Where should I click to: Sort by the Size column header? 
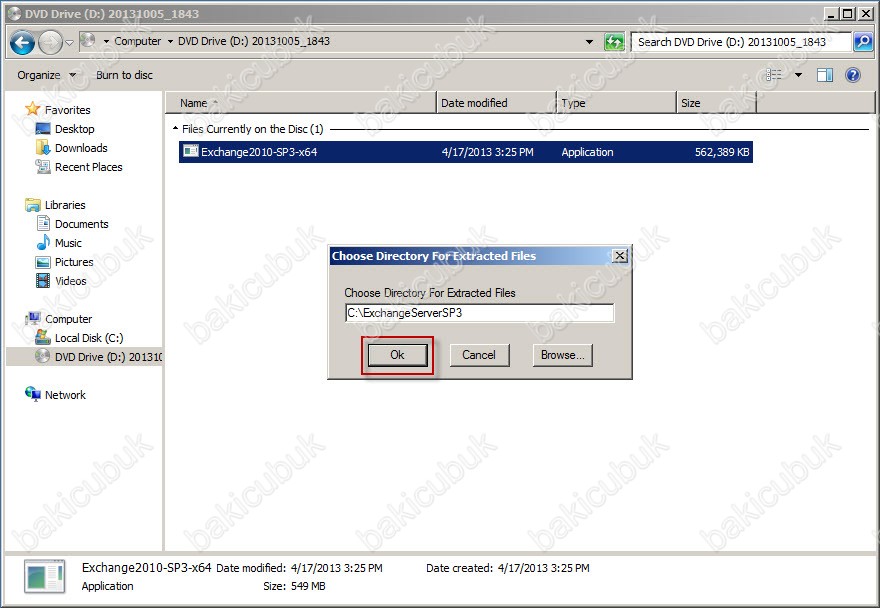pos(716,103)
